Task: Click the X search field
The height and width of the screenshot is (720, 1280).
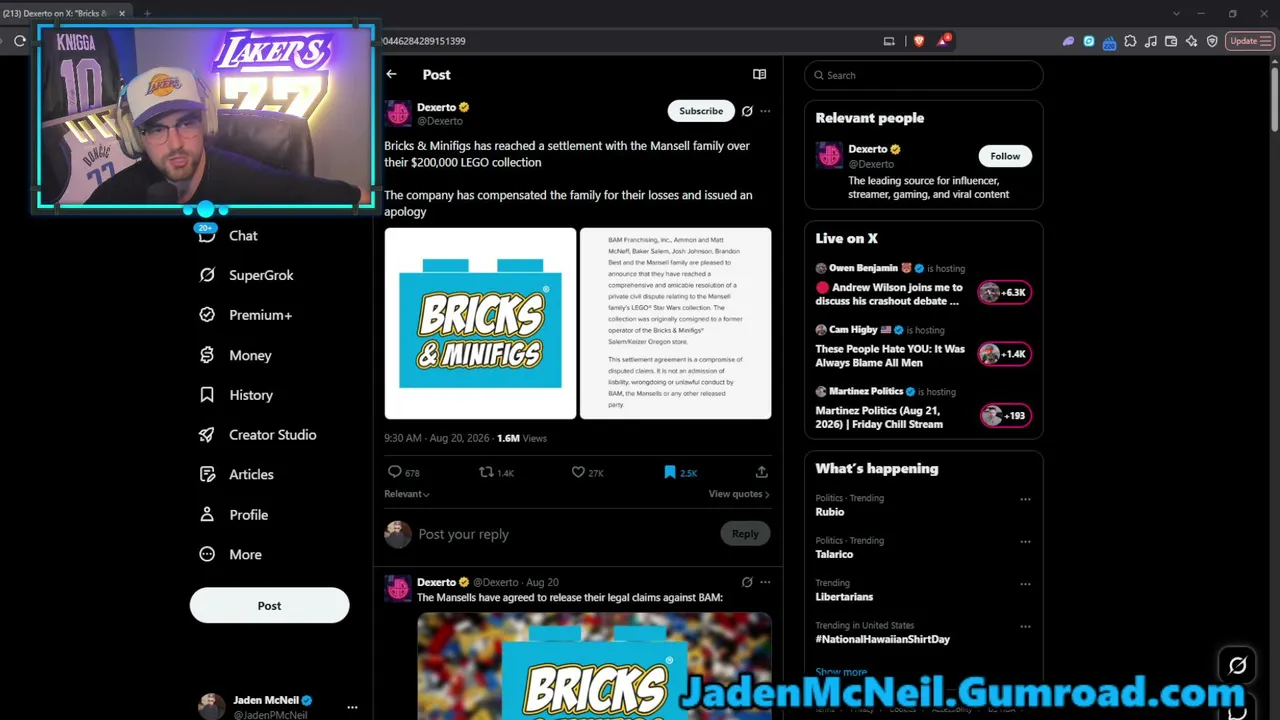Action: pos(924,75)
